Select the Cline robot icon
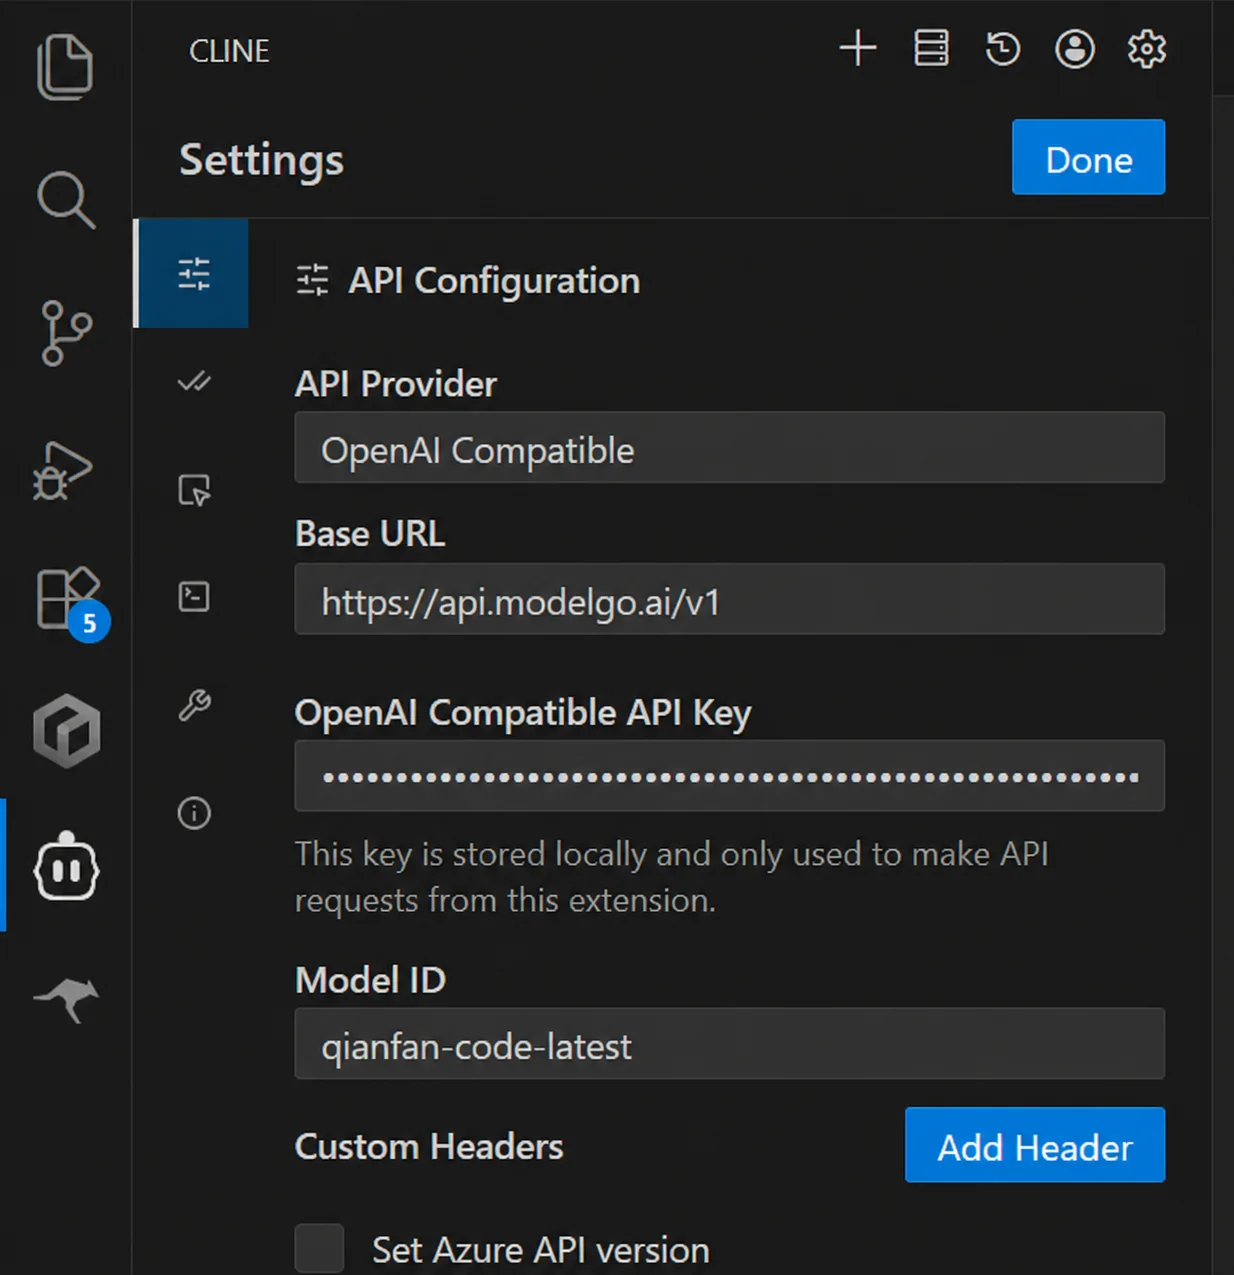 pos(66,866)
